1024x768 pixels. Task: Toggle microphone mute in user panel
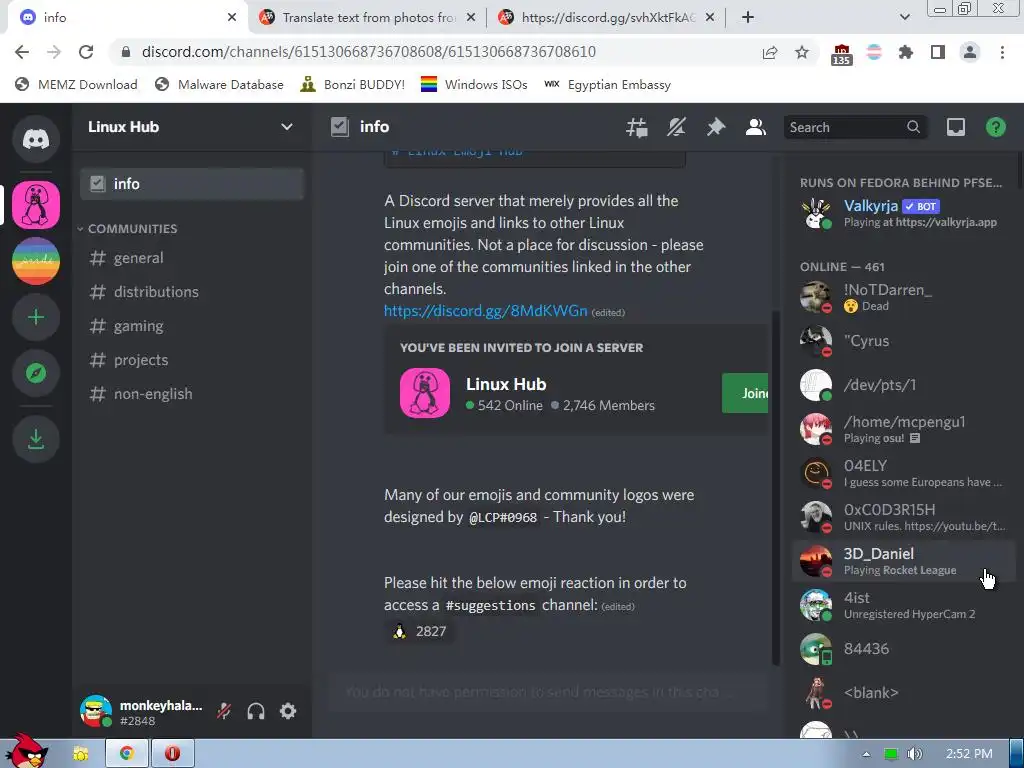click(x=224, y=711)
